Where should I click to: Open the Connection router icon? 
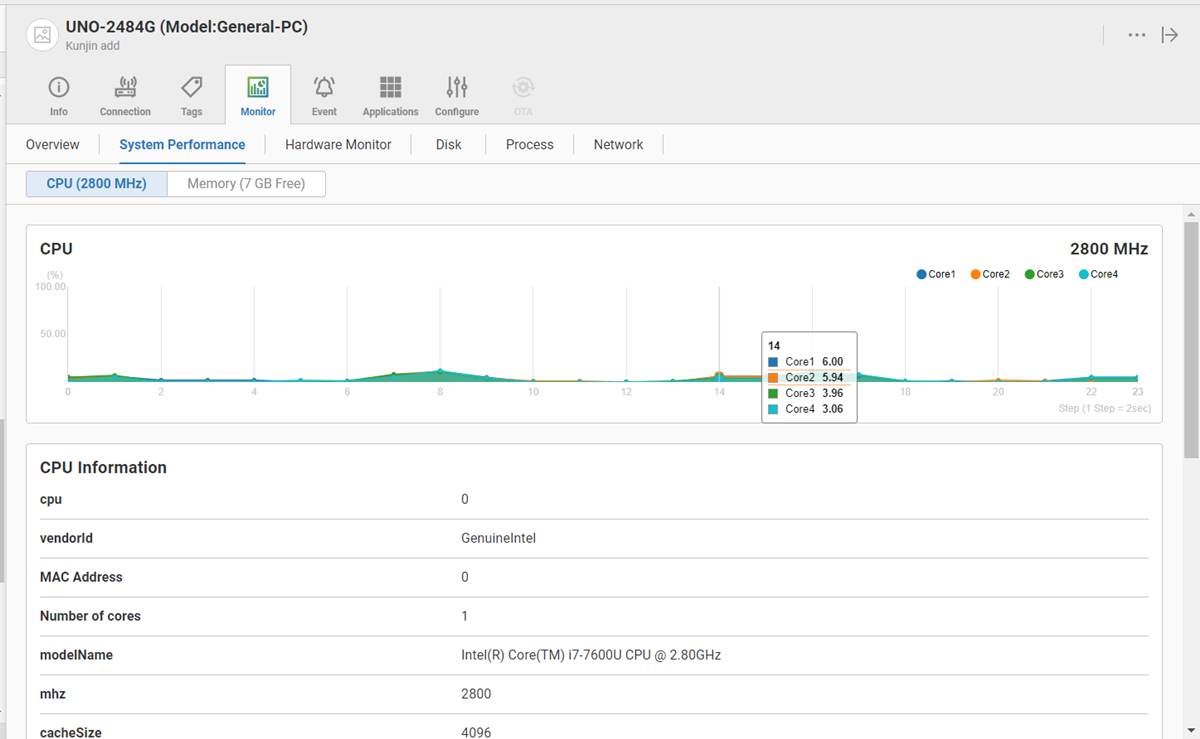pyautogui.click(x=125, y=87)
